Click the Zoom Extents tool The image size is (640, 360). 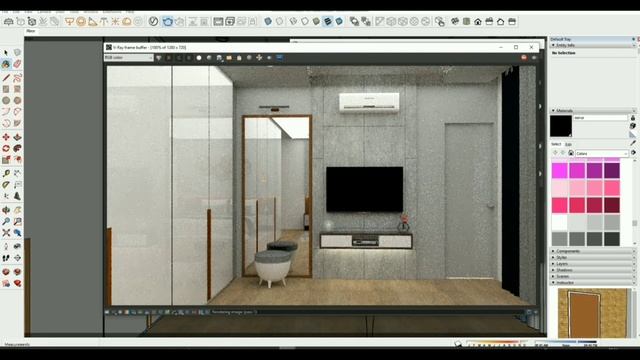(x=6, y=233)
